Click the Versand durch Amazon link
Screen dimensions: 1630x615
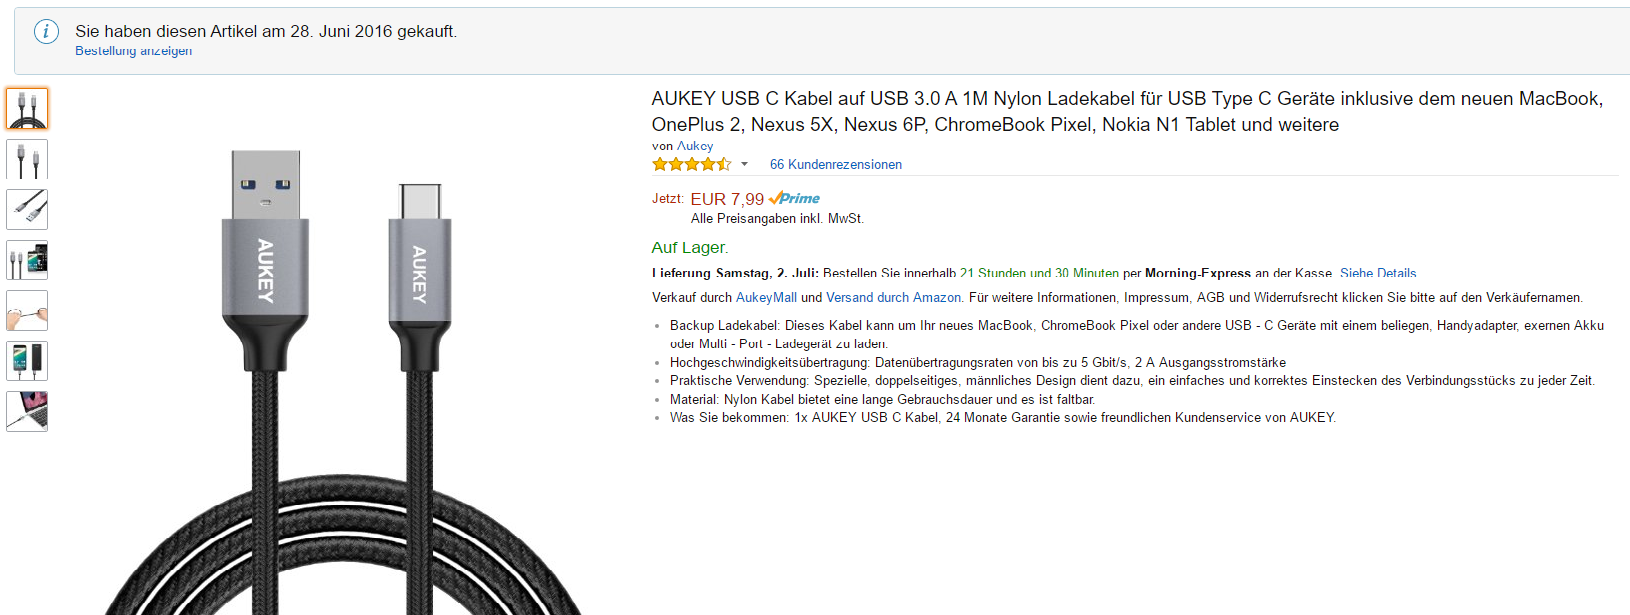tap(893, 297)
